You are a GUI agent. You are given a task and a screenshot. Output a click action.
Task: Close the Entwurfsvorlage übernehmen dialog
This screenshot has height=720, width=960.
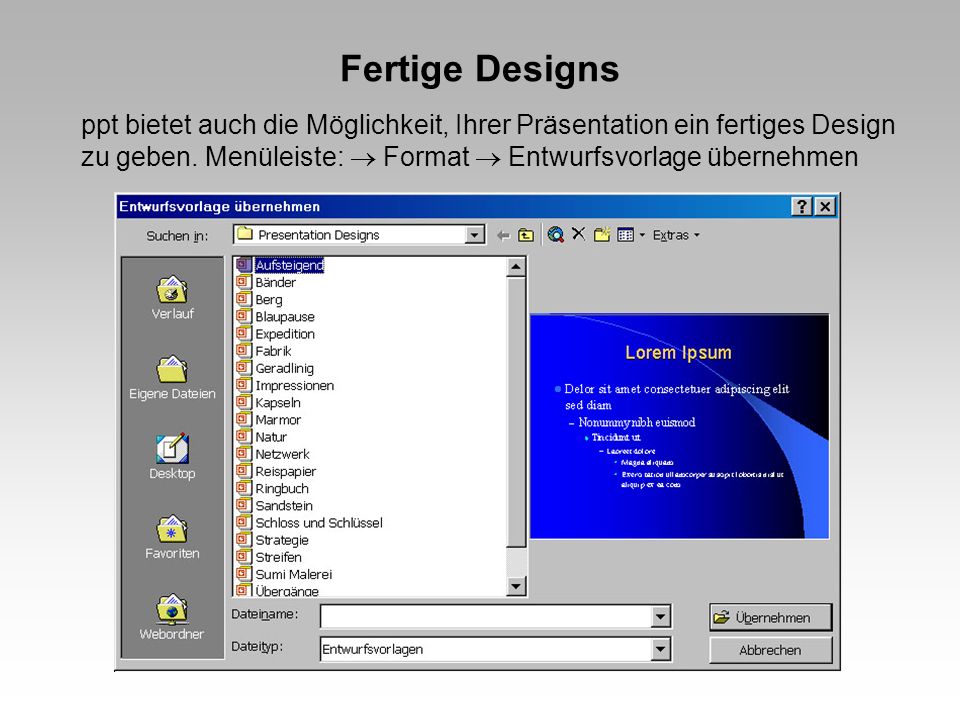pyautogui.click(x=825, y=206)
